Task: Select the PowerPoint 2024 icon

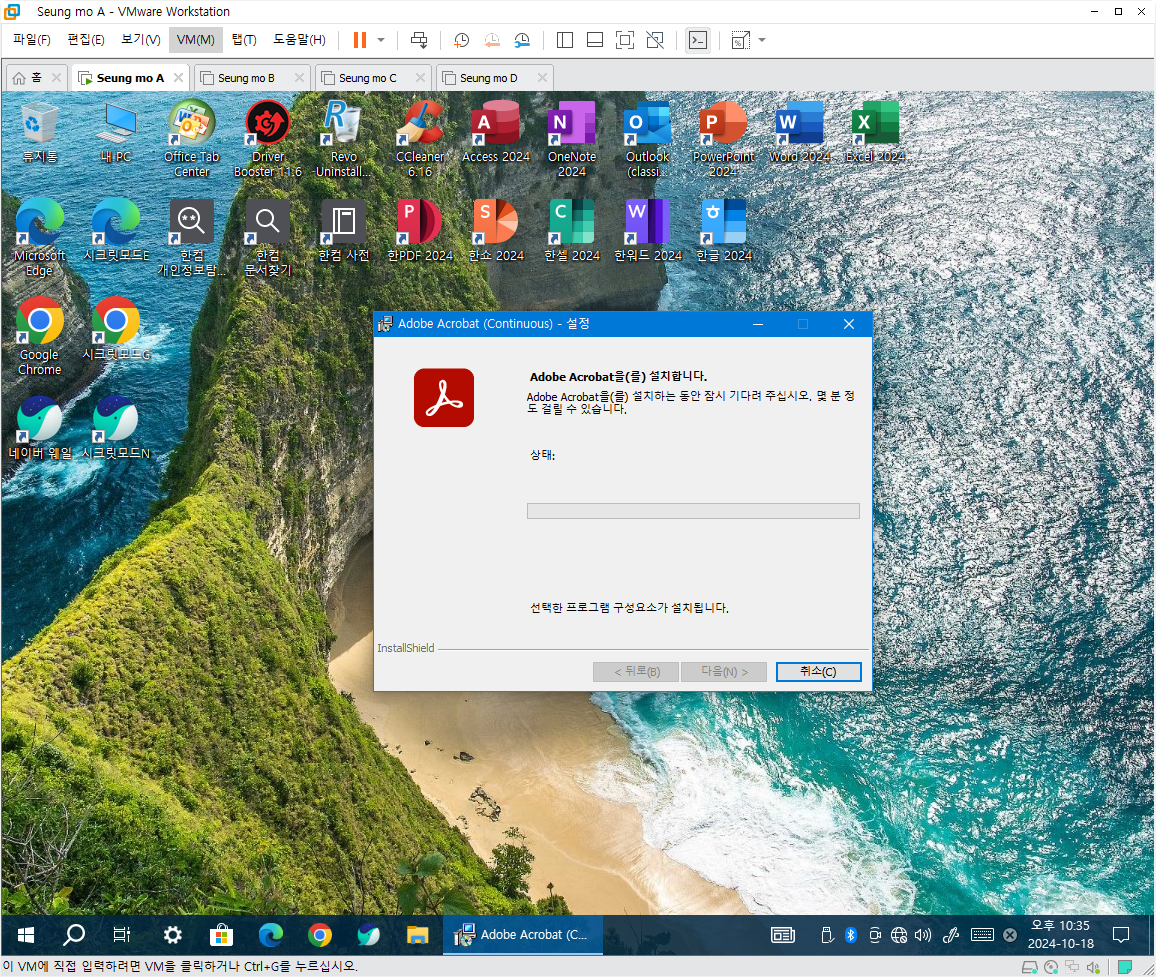Action: (x=723, y=139)
